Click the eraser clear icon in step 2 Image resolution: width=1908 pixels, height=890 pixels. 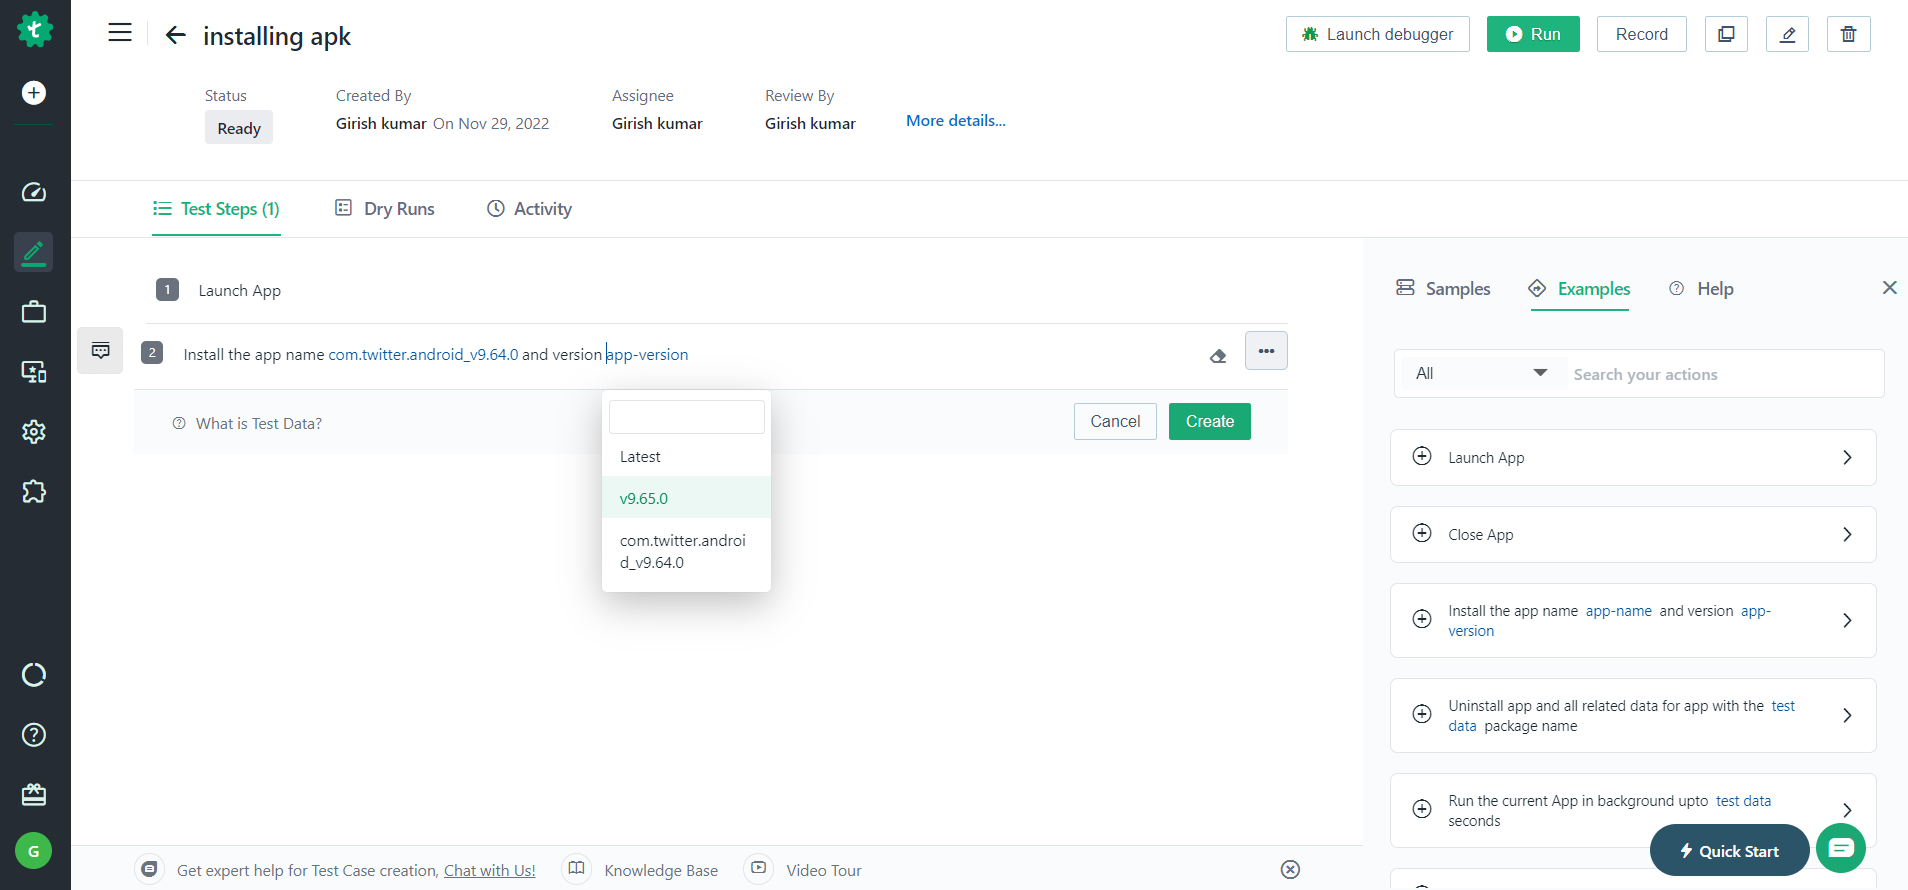[x=1218, y=355]
